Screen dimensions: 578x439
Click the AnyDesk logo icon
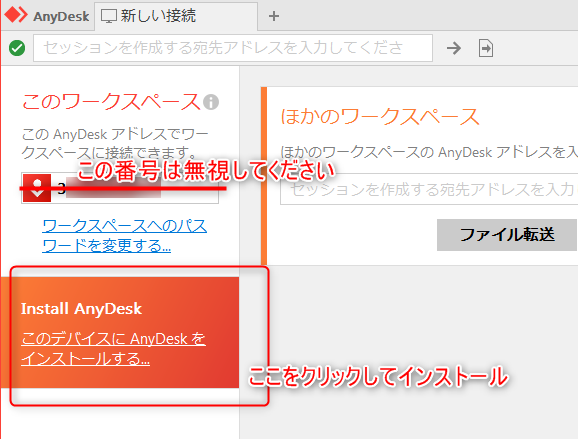click(x=15, y=15)
